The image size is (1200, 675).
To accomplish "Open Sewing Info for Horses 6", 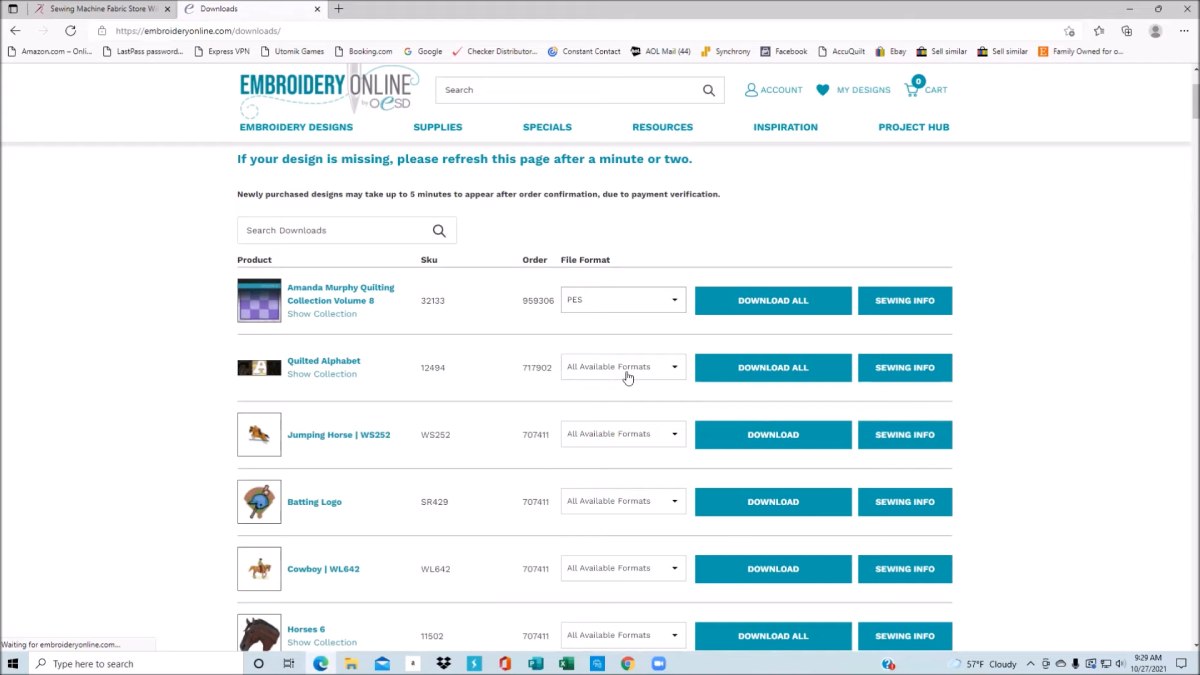I will [905, 636].
